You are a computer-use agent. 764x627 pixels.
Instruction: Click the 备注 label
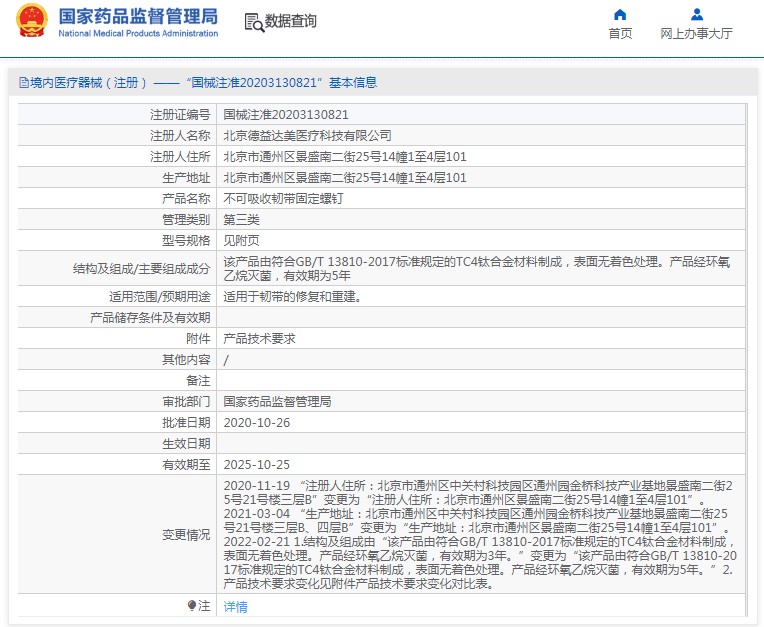coord(198,380)
